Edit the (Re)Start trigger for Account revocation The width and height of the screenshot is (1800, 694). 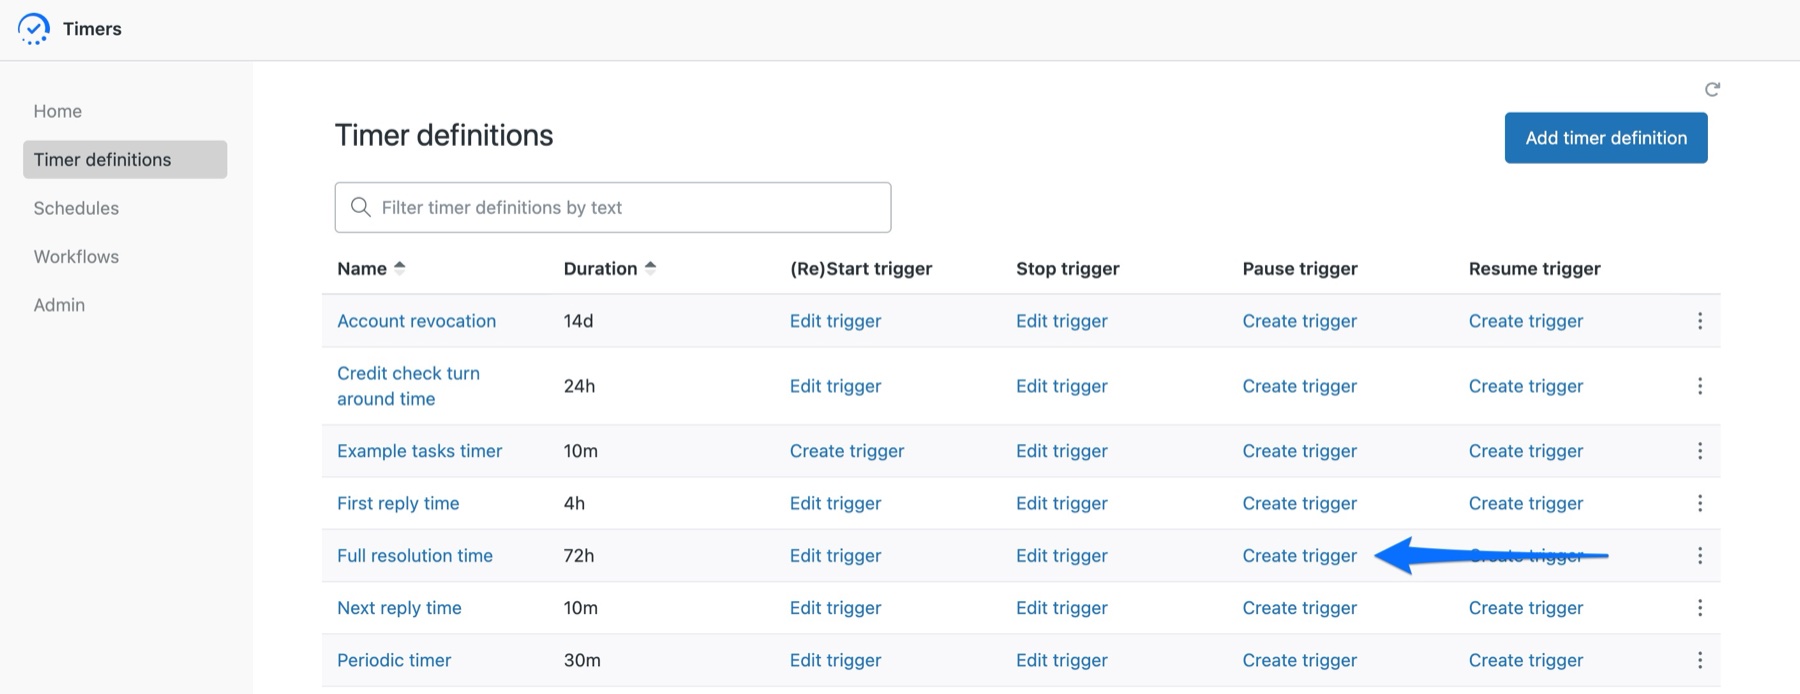(x=835, y=321)
